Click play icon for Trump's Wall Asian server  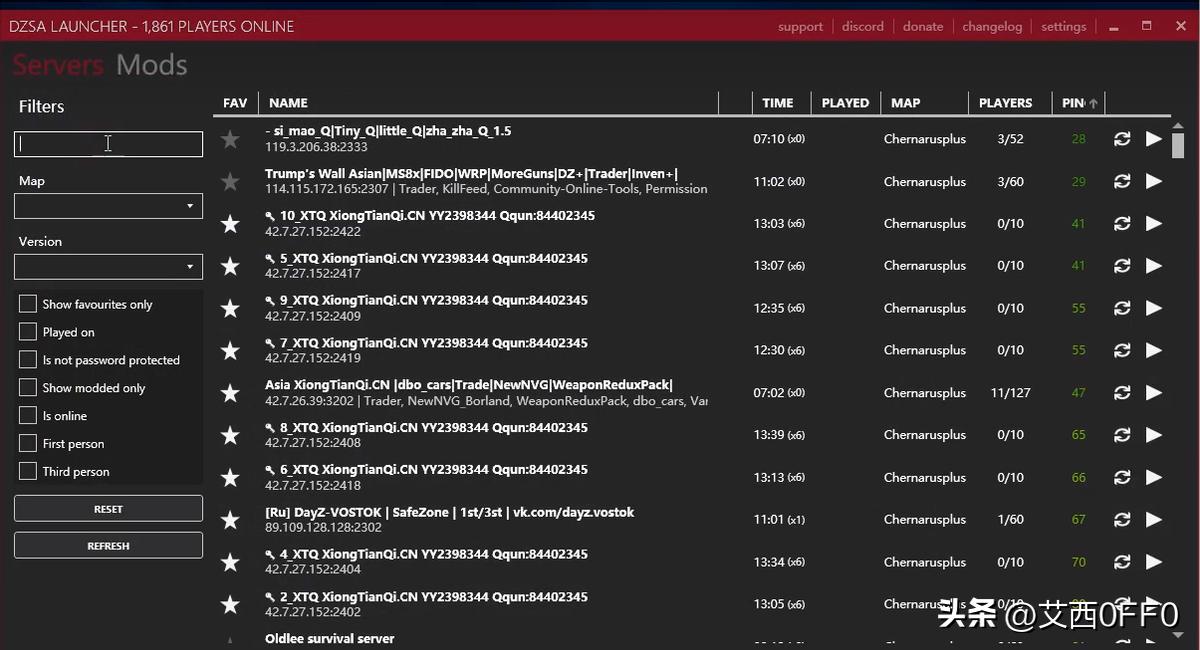point(1153,182)
